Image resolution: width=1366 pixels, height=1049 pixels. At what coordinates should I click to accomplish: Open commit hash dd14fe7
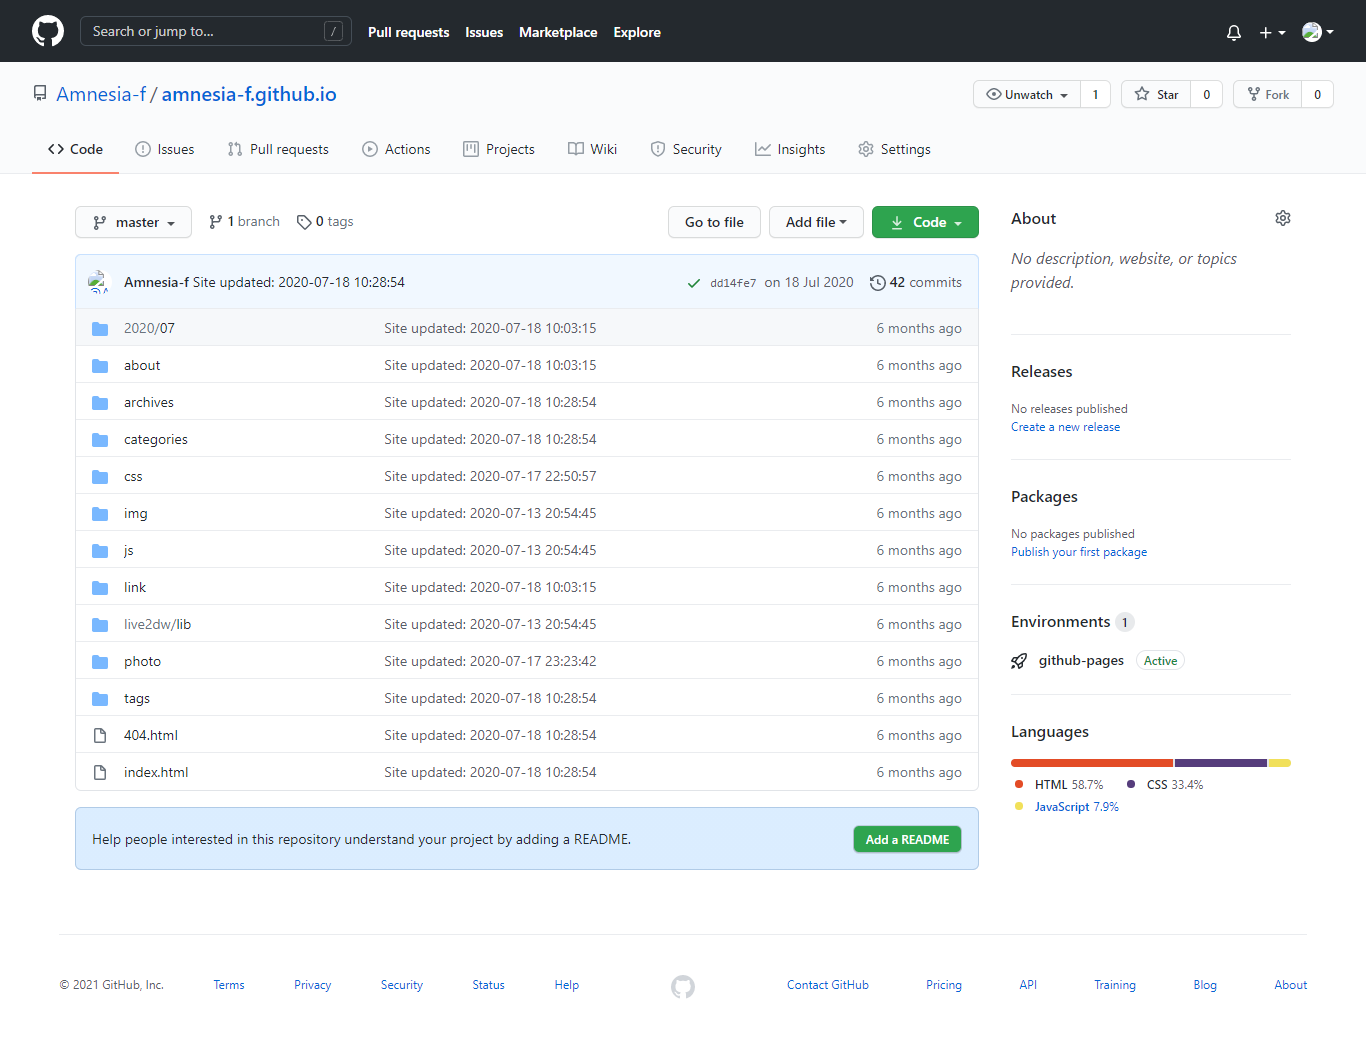pyautogui.click(x=733, y=283)
